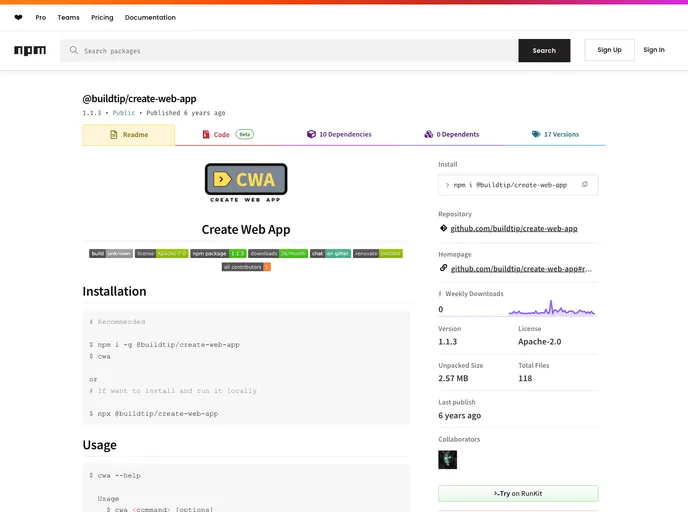Image resolution: width=688 pixels, height=512 pixels.
Task: Open the collaborator avatar
Action: coord(448,460)
